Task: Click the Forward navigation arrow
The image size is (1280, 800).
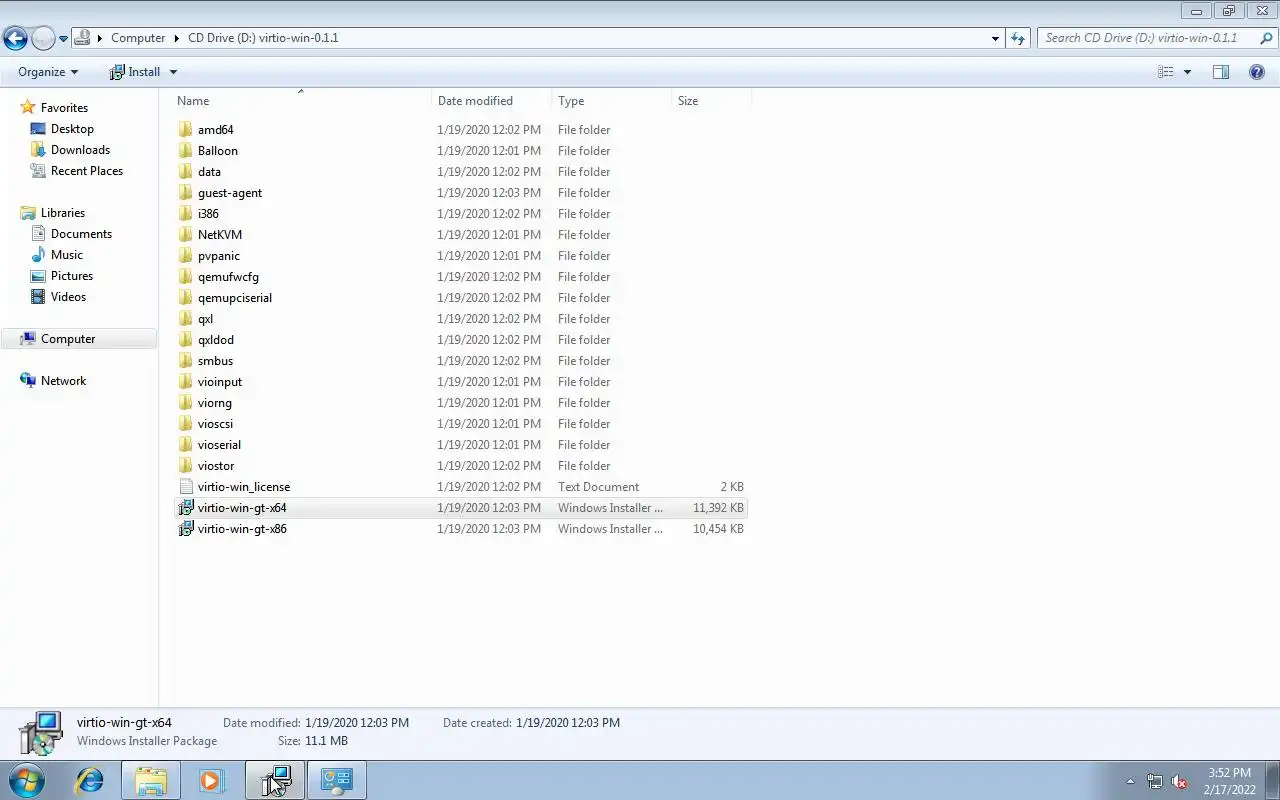Action: 43,39
